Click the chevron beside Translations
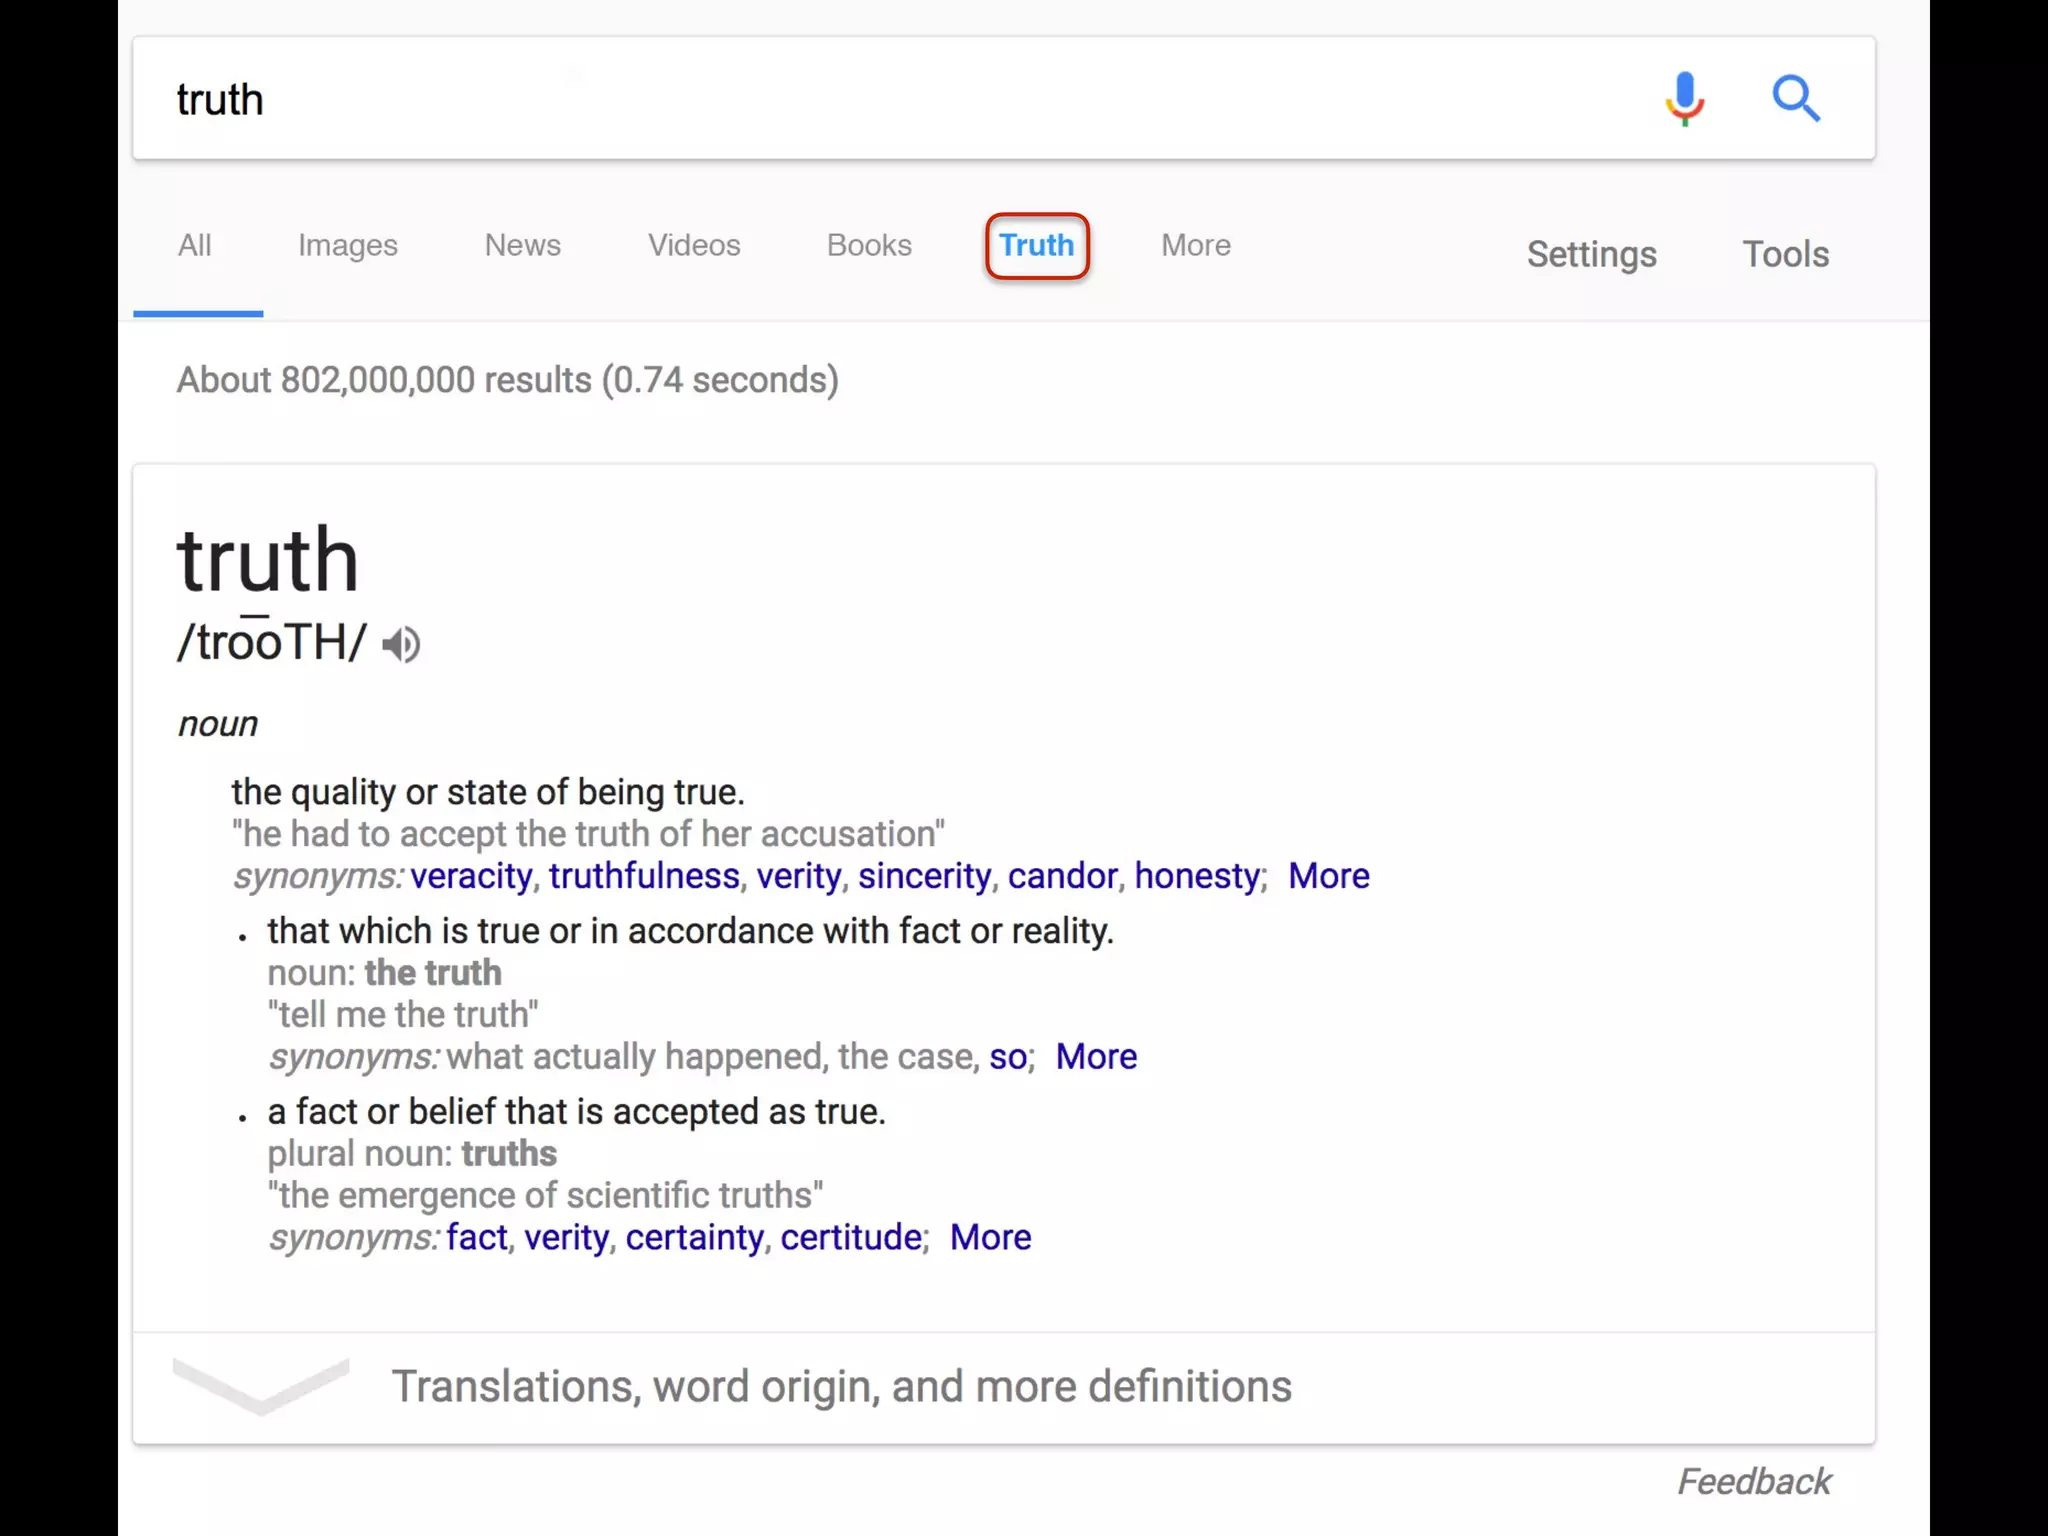Image resolution: width=2048 pixels, height=1536 pixels. click(261, 1386)
